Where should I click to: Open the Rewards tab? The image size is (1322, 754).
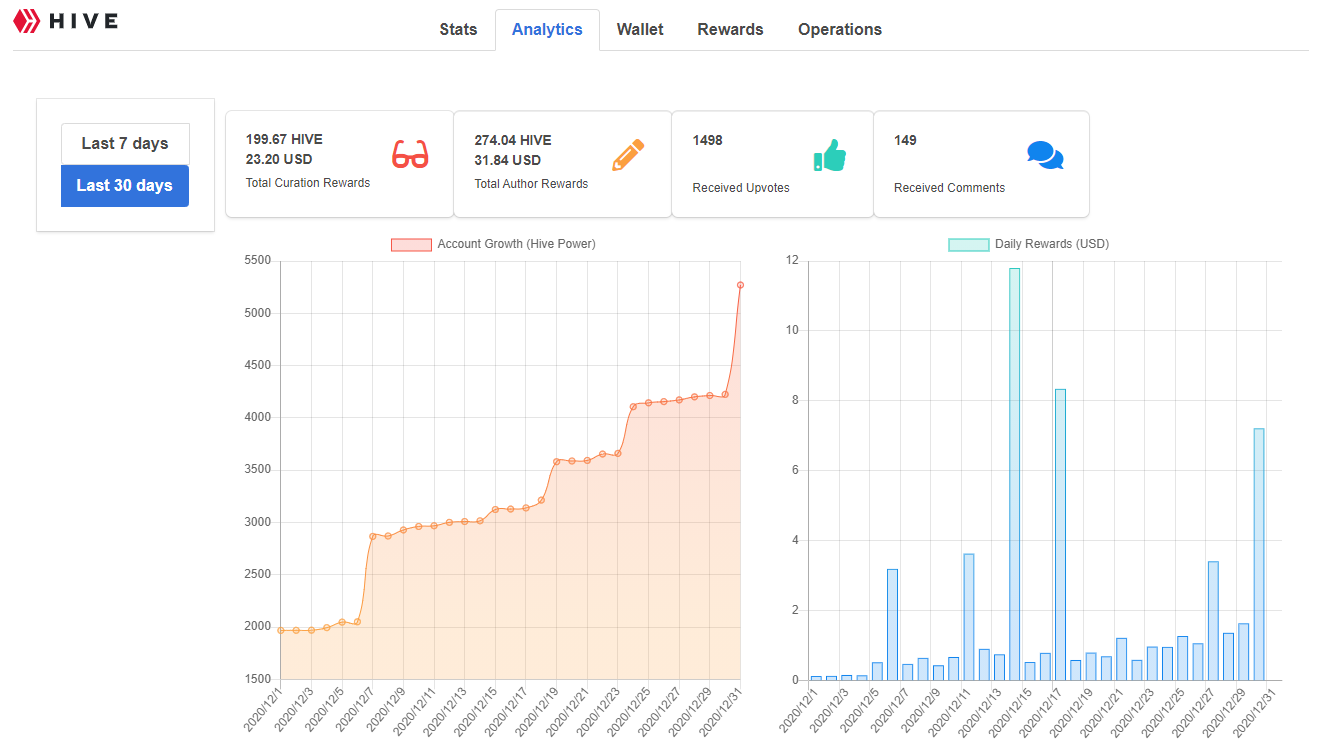coord(730,29)
